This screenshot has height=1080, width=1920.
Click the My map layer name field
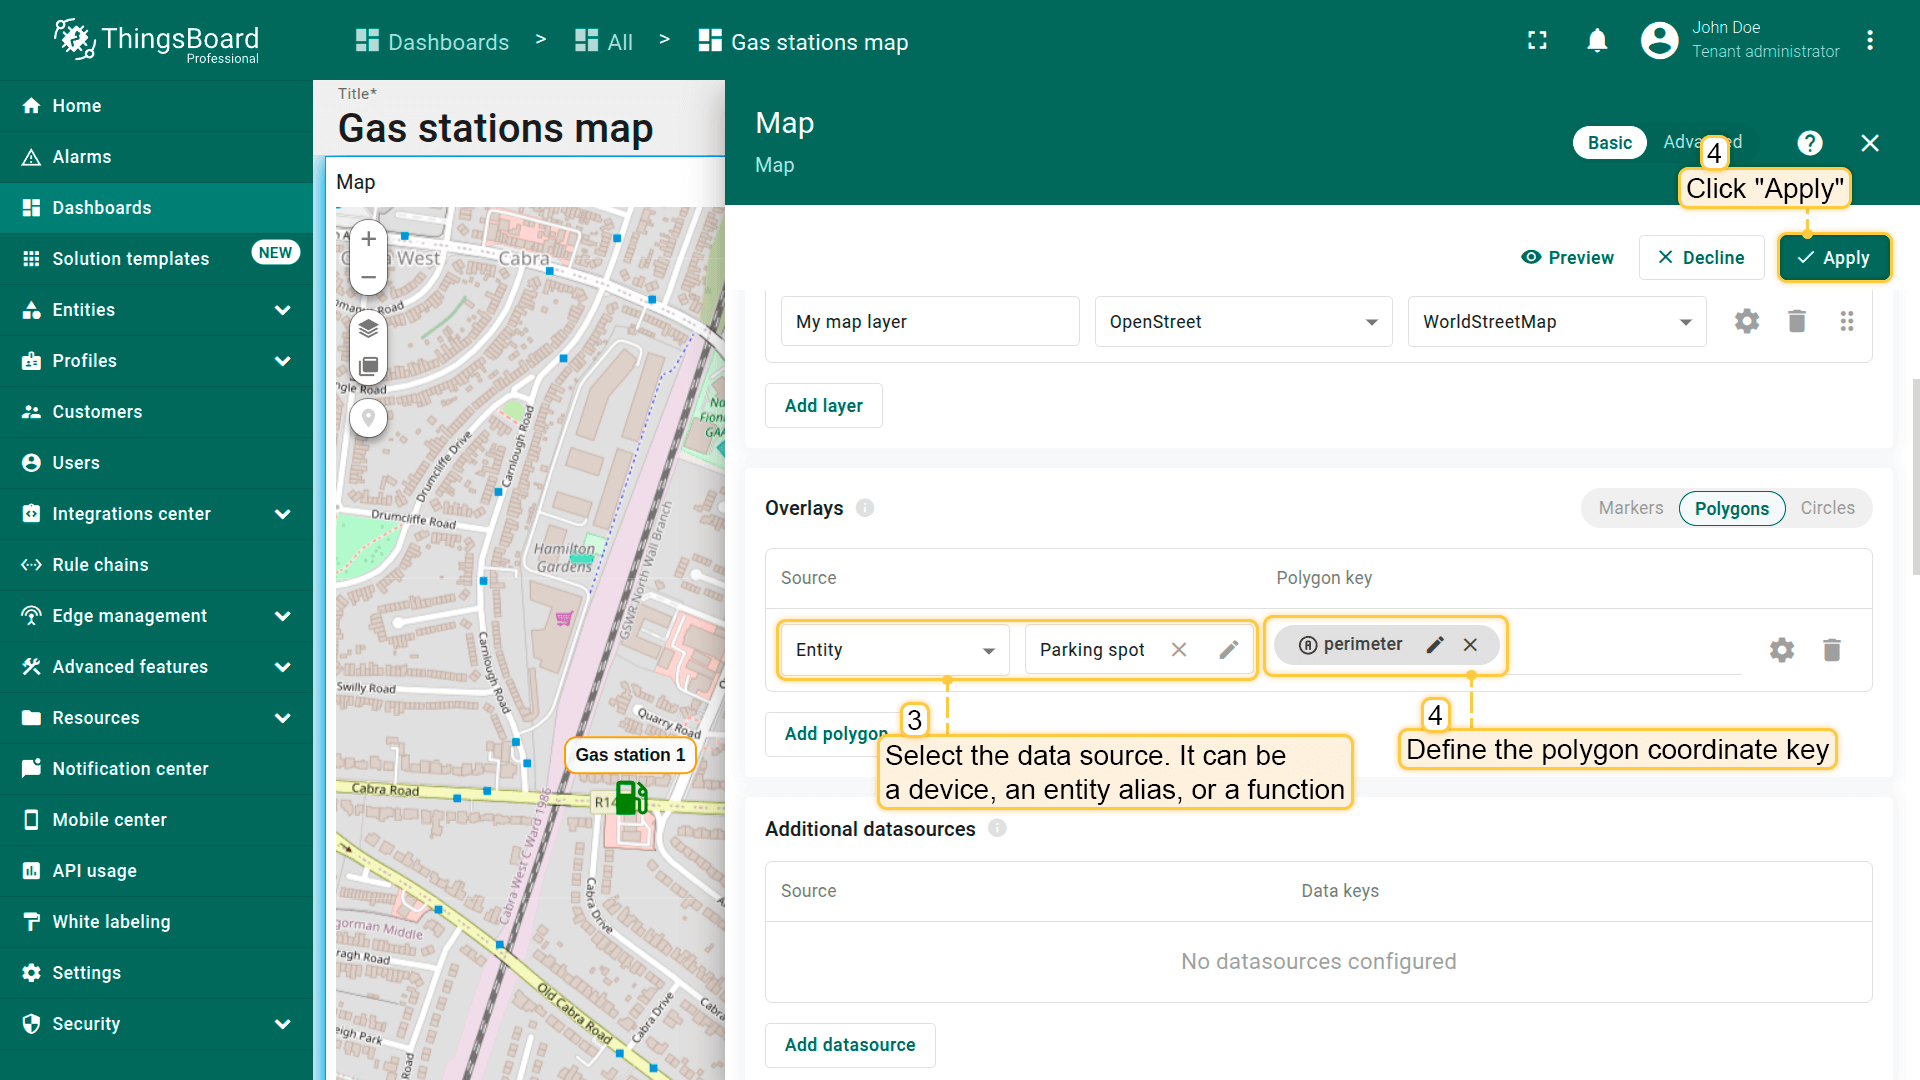(929, 322)
